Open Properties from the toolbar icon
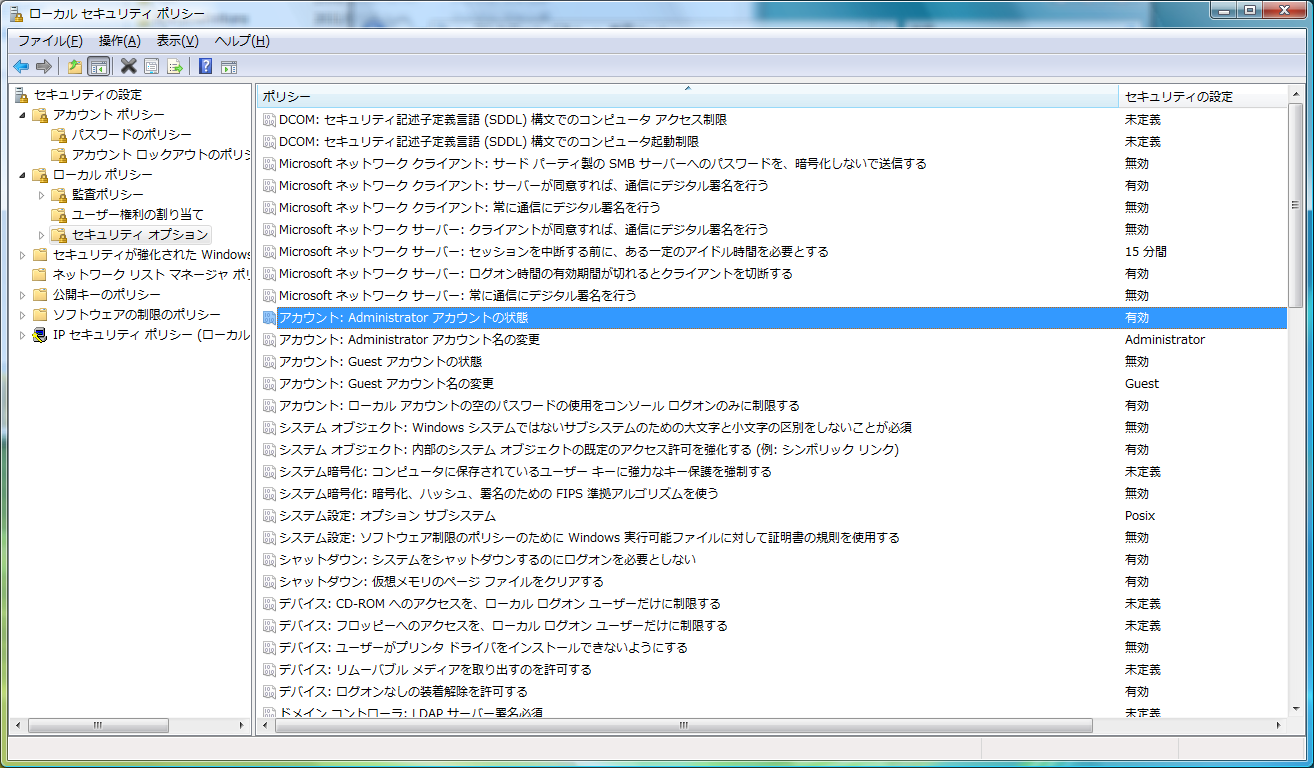The height and width of the screenshot is (768, 1314). (151, 66)
